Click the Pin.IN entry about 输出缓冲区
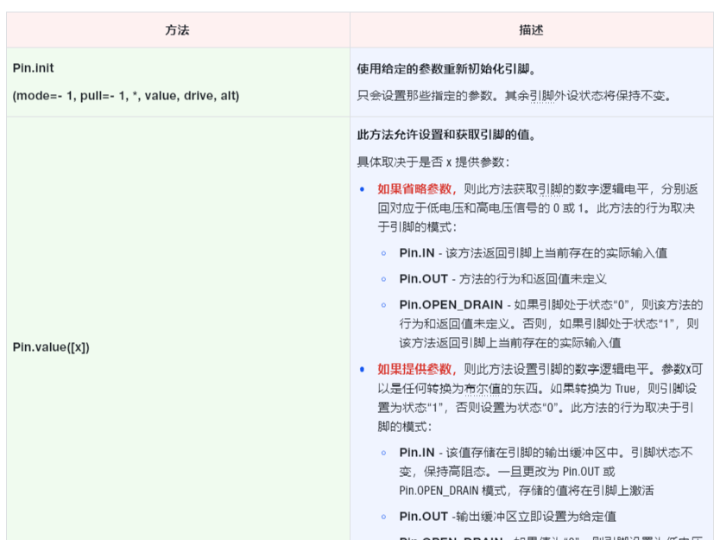The width and height of the screenshot is (720, 540). pos(546,471)
